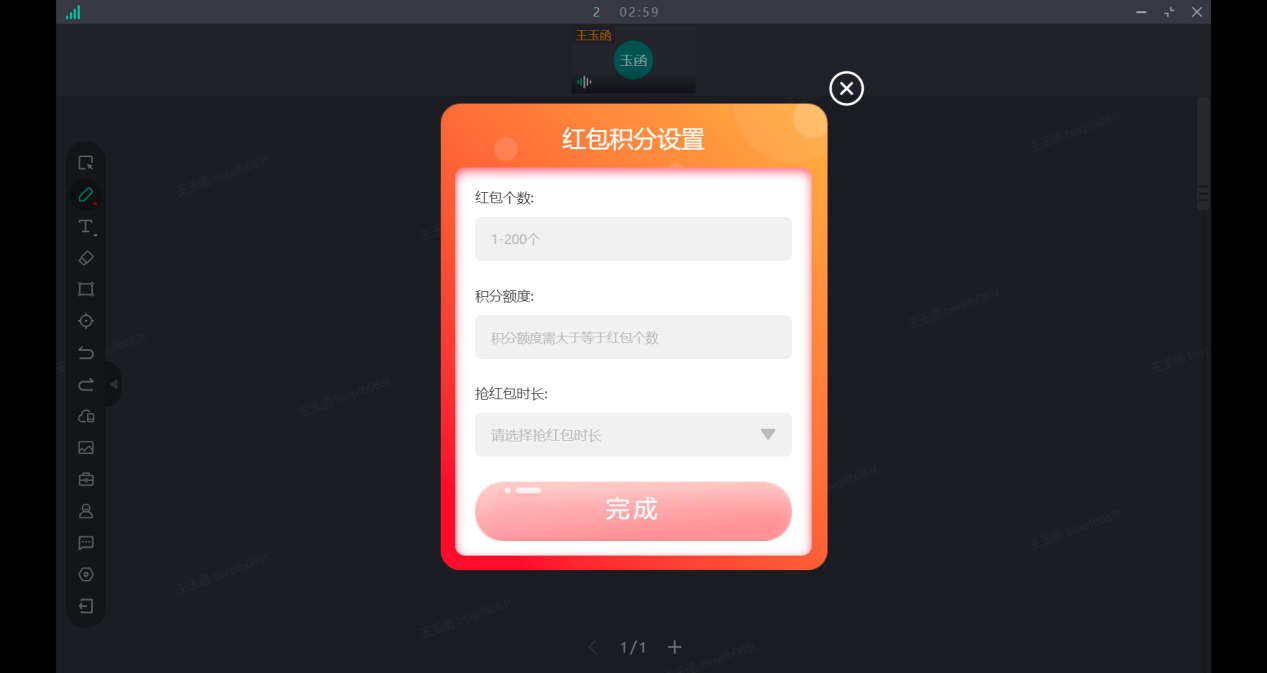1267x673 pixels.
Task: Redo the whiteboard action
Action: 86,385
